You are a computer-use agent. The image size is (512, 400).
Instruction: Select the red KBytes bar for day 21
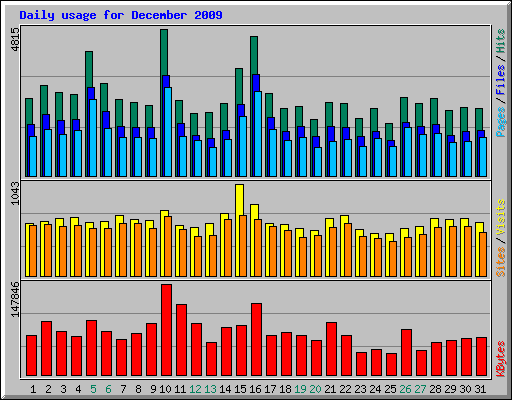pyautogui.click(x=332, y=349)
